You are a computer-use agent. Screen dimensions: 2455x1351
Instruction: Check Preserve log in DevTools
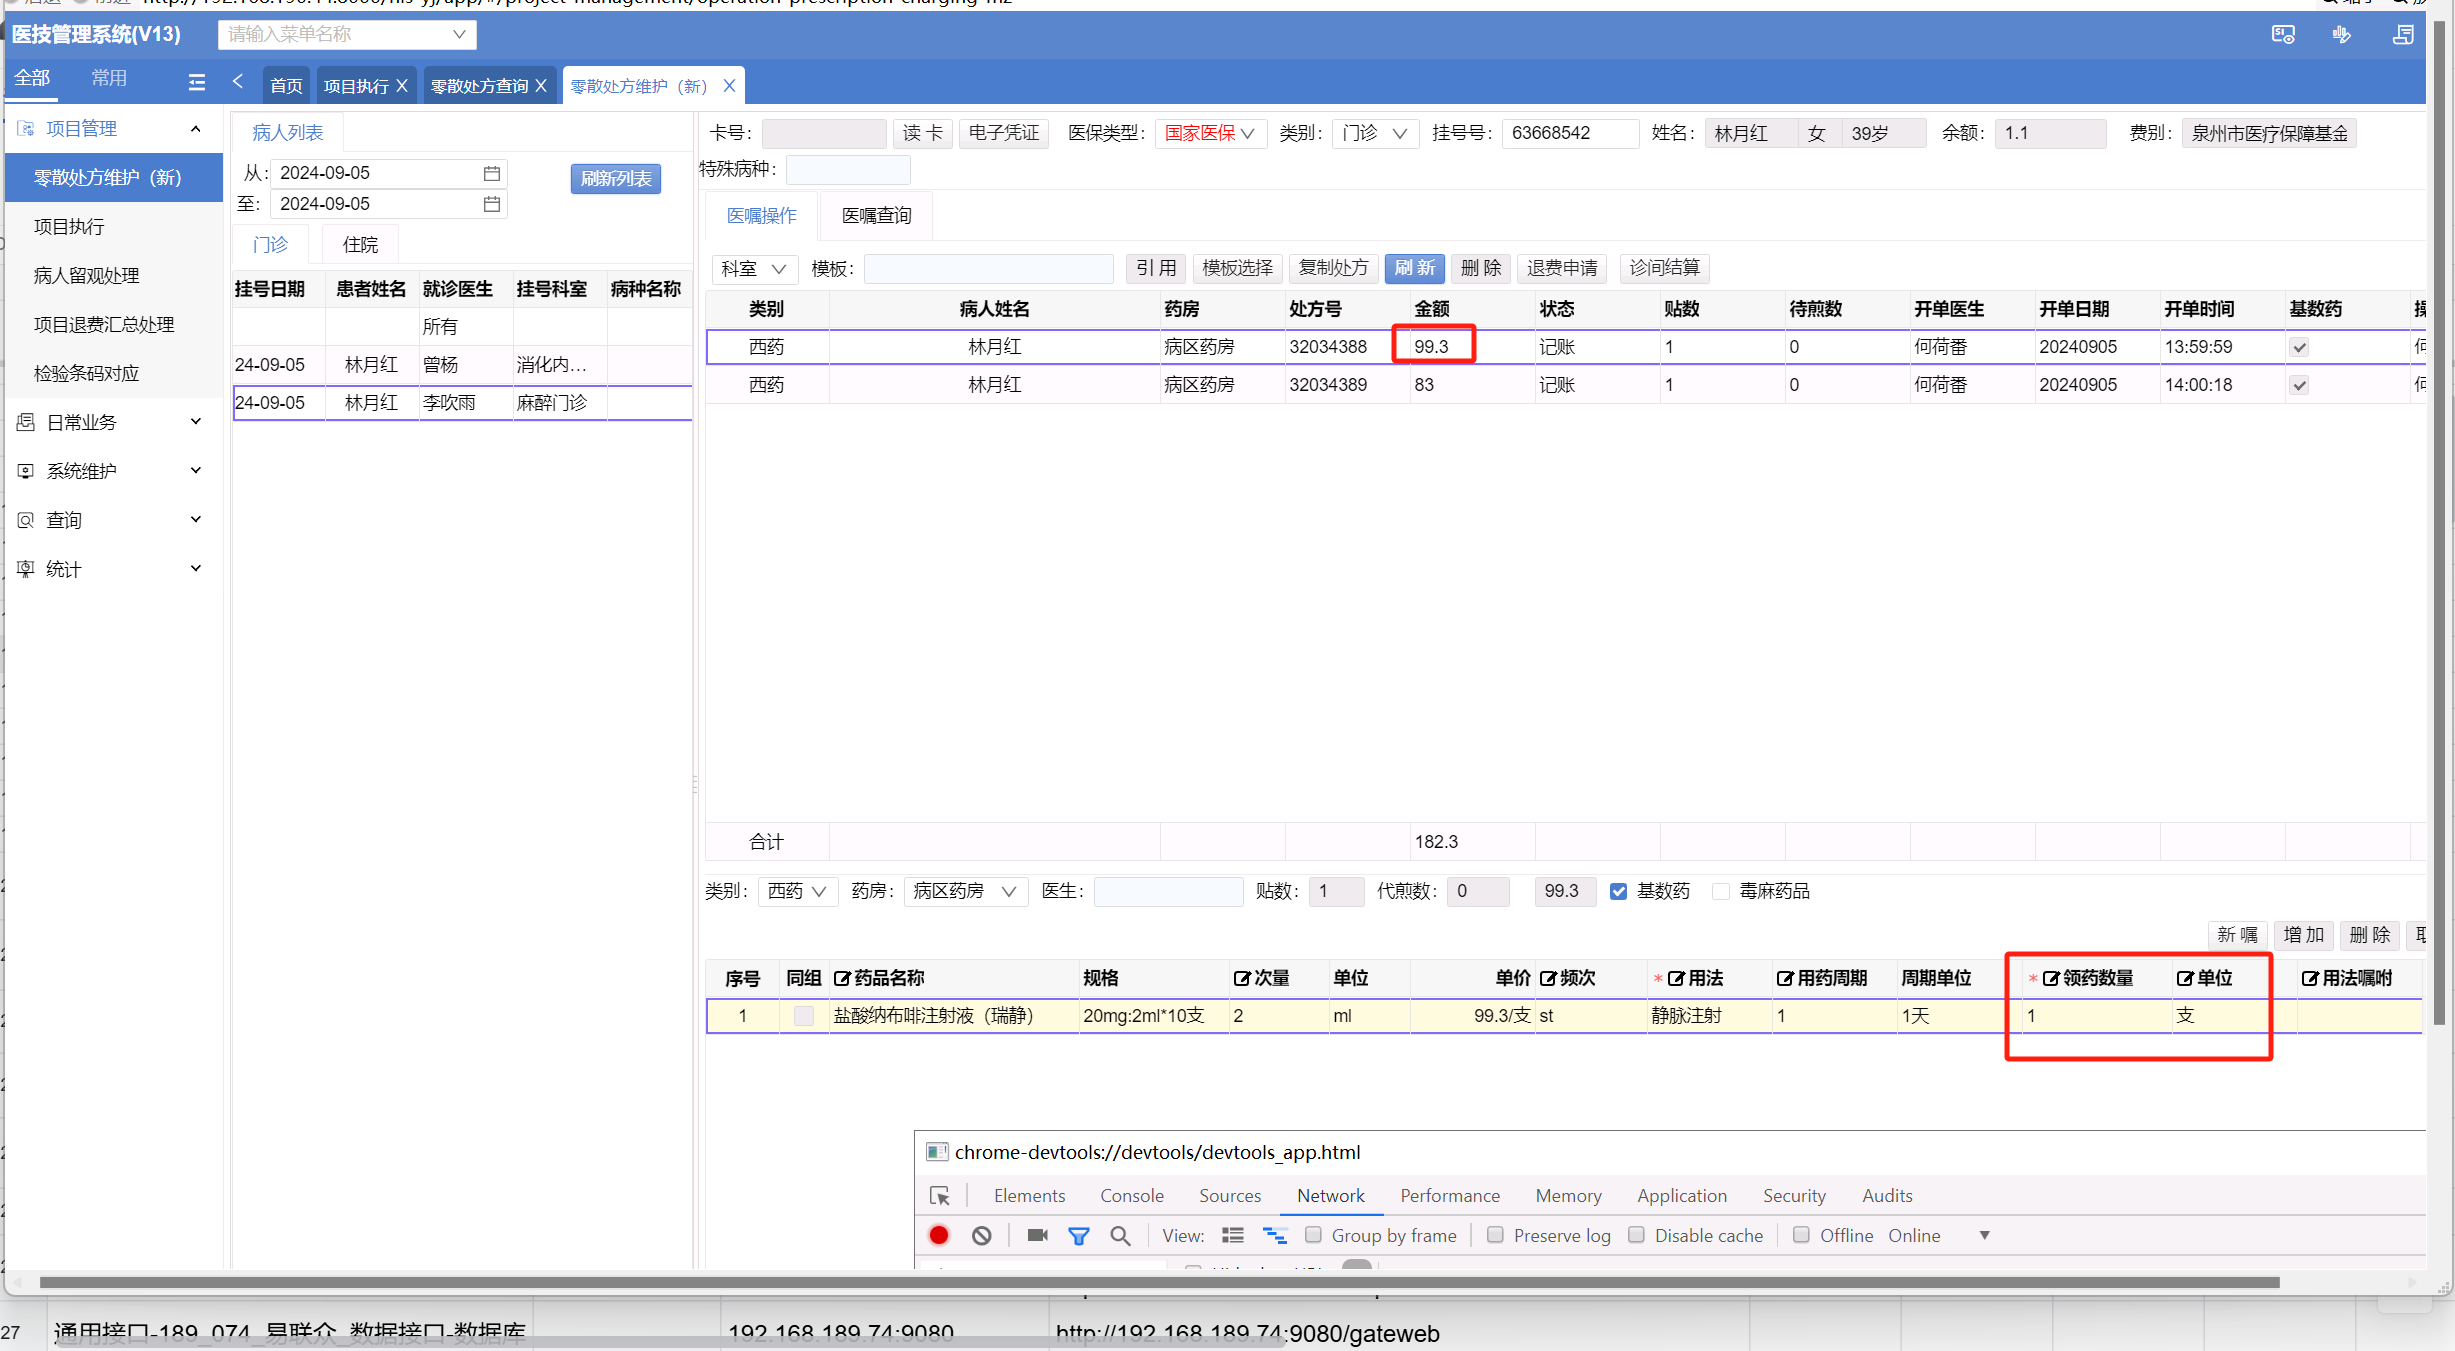1496,1235
